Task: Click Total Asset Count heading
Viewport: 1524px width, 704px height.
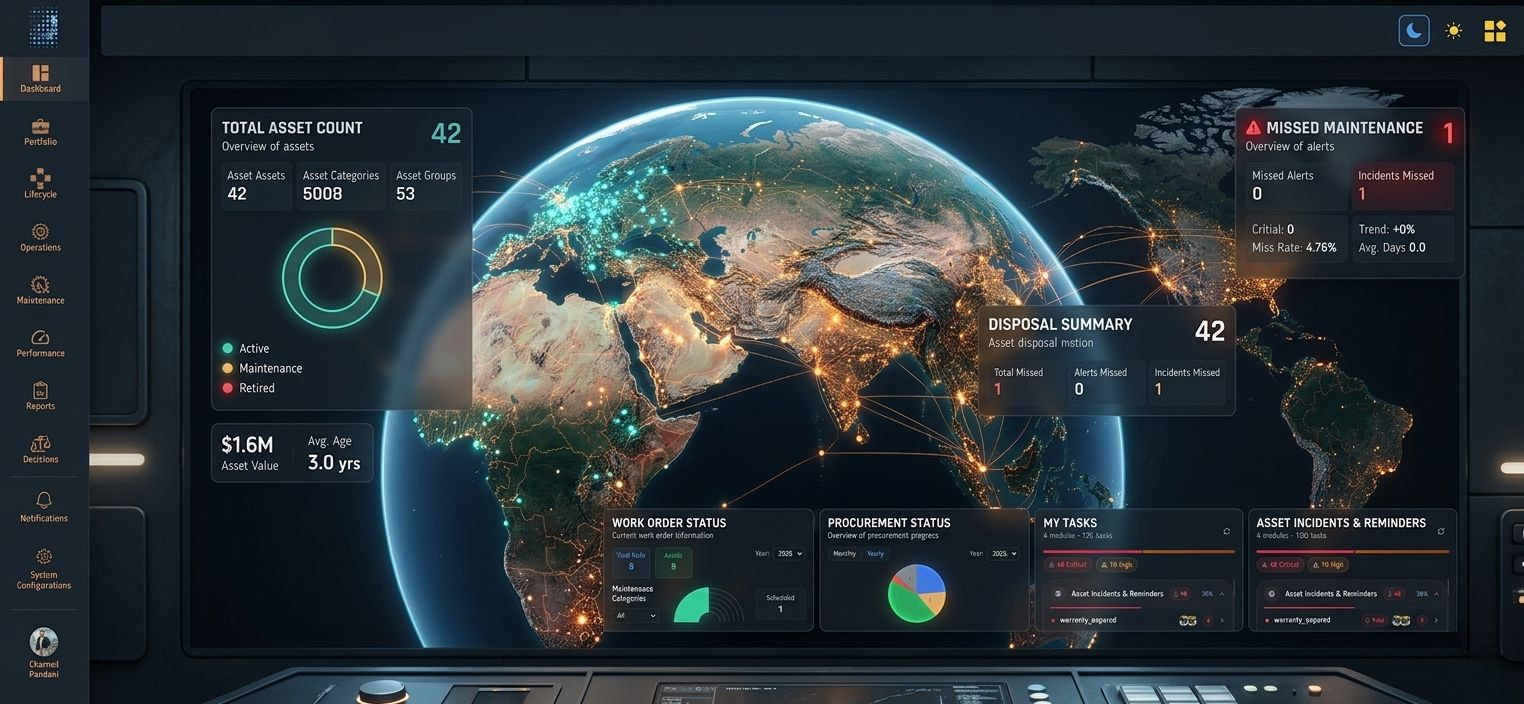Action: click(x=292, y=128)
